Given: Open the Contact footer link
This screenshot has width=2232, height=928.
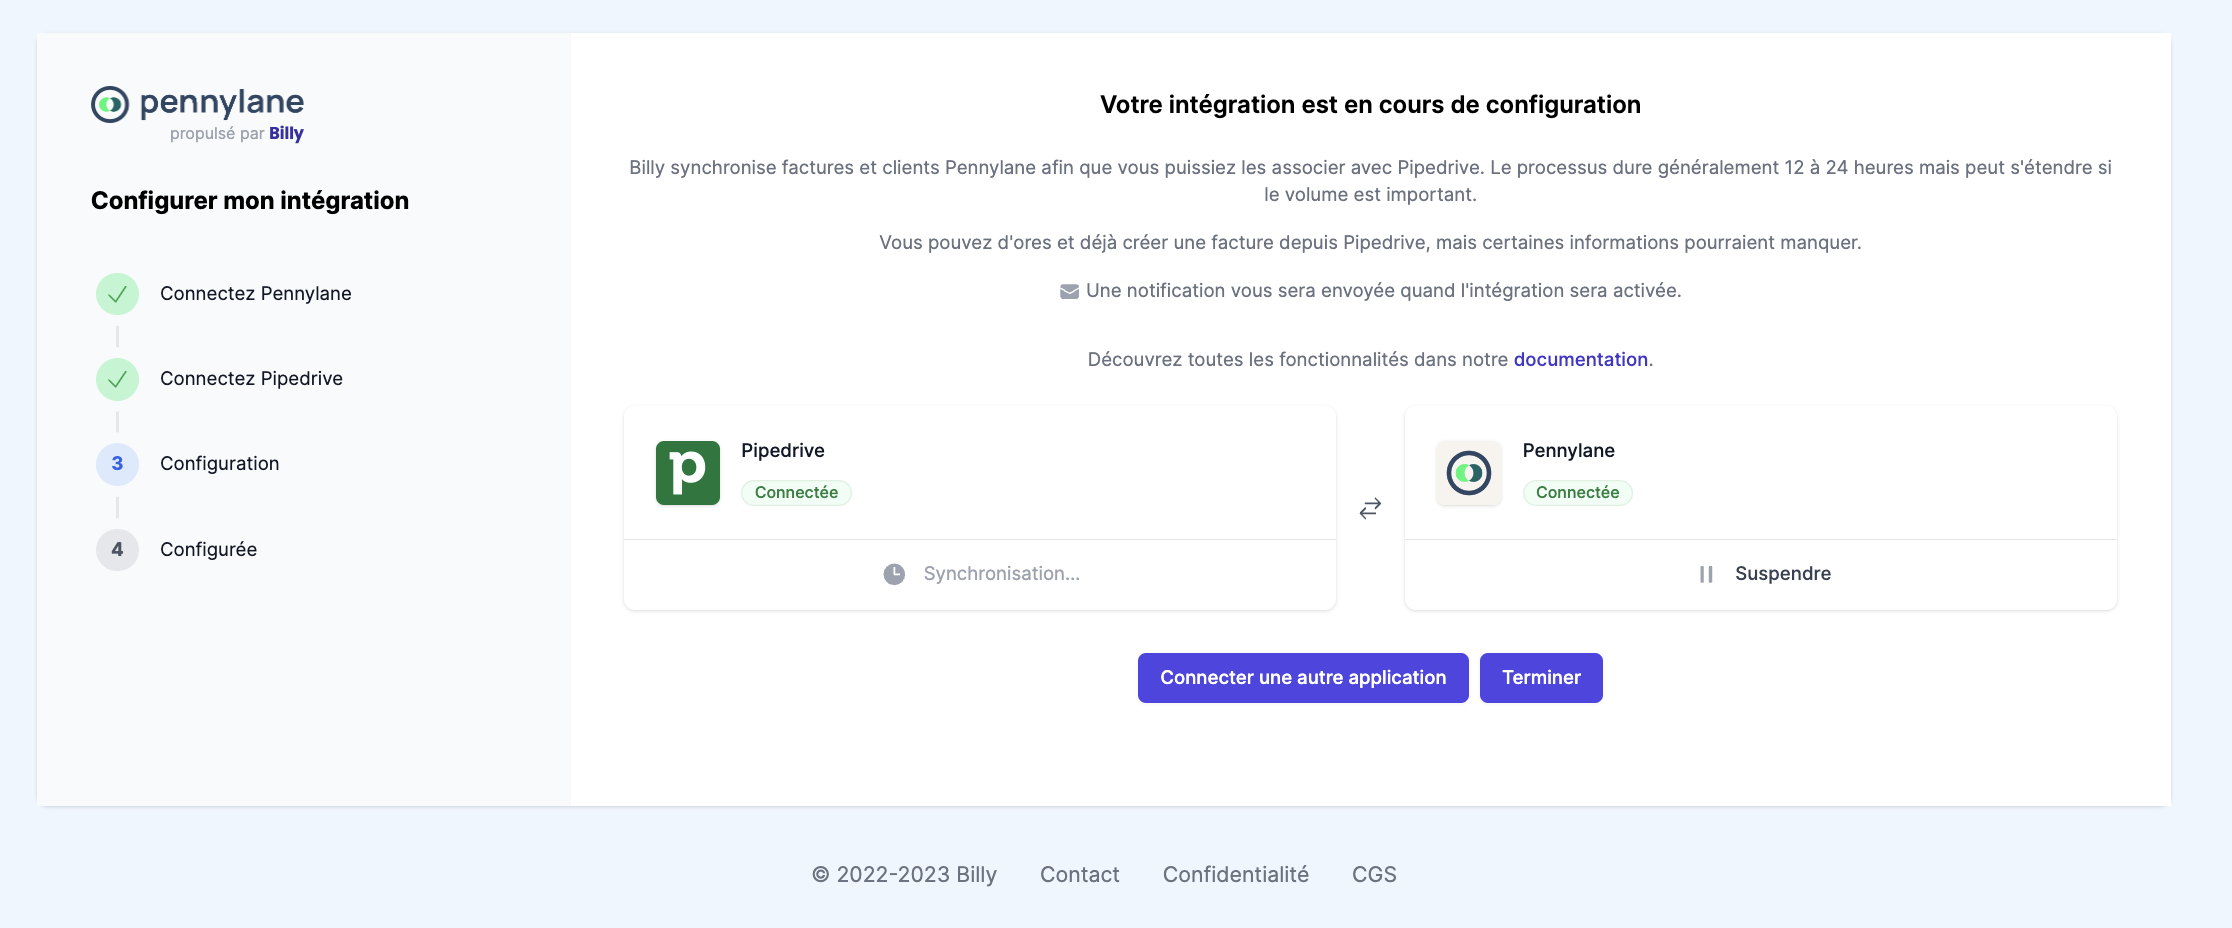Looking at the screenshot, I should (1079, 874).
